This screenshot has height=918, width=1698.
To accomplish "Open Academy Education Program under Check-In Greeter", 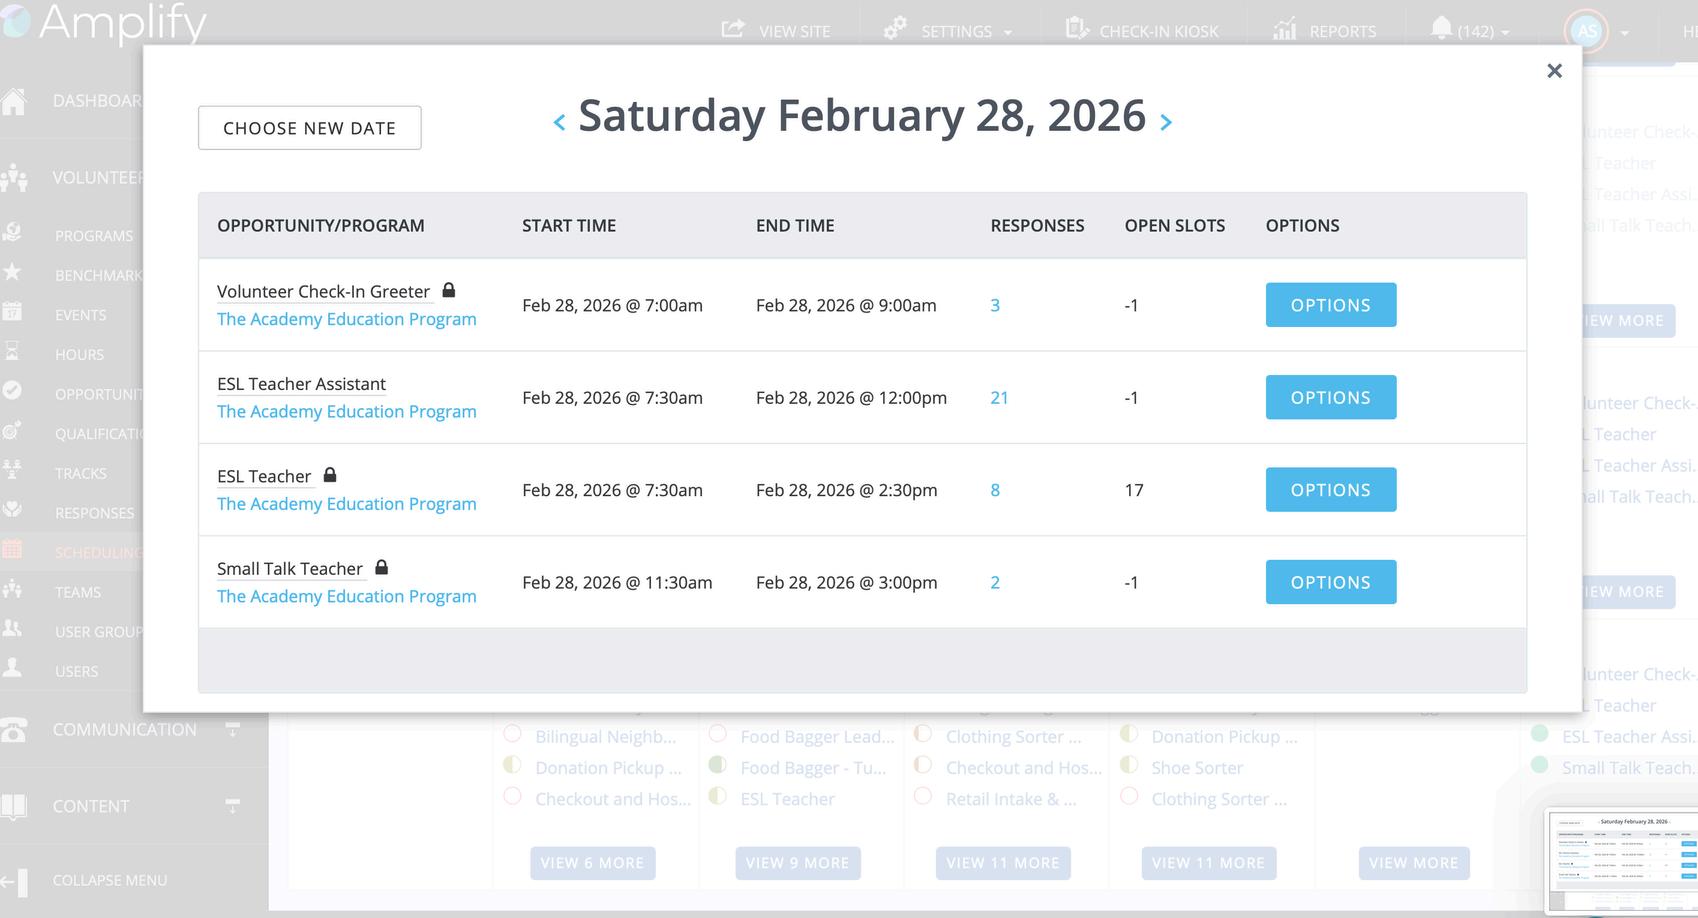I will (x=347, y=319).
